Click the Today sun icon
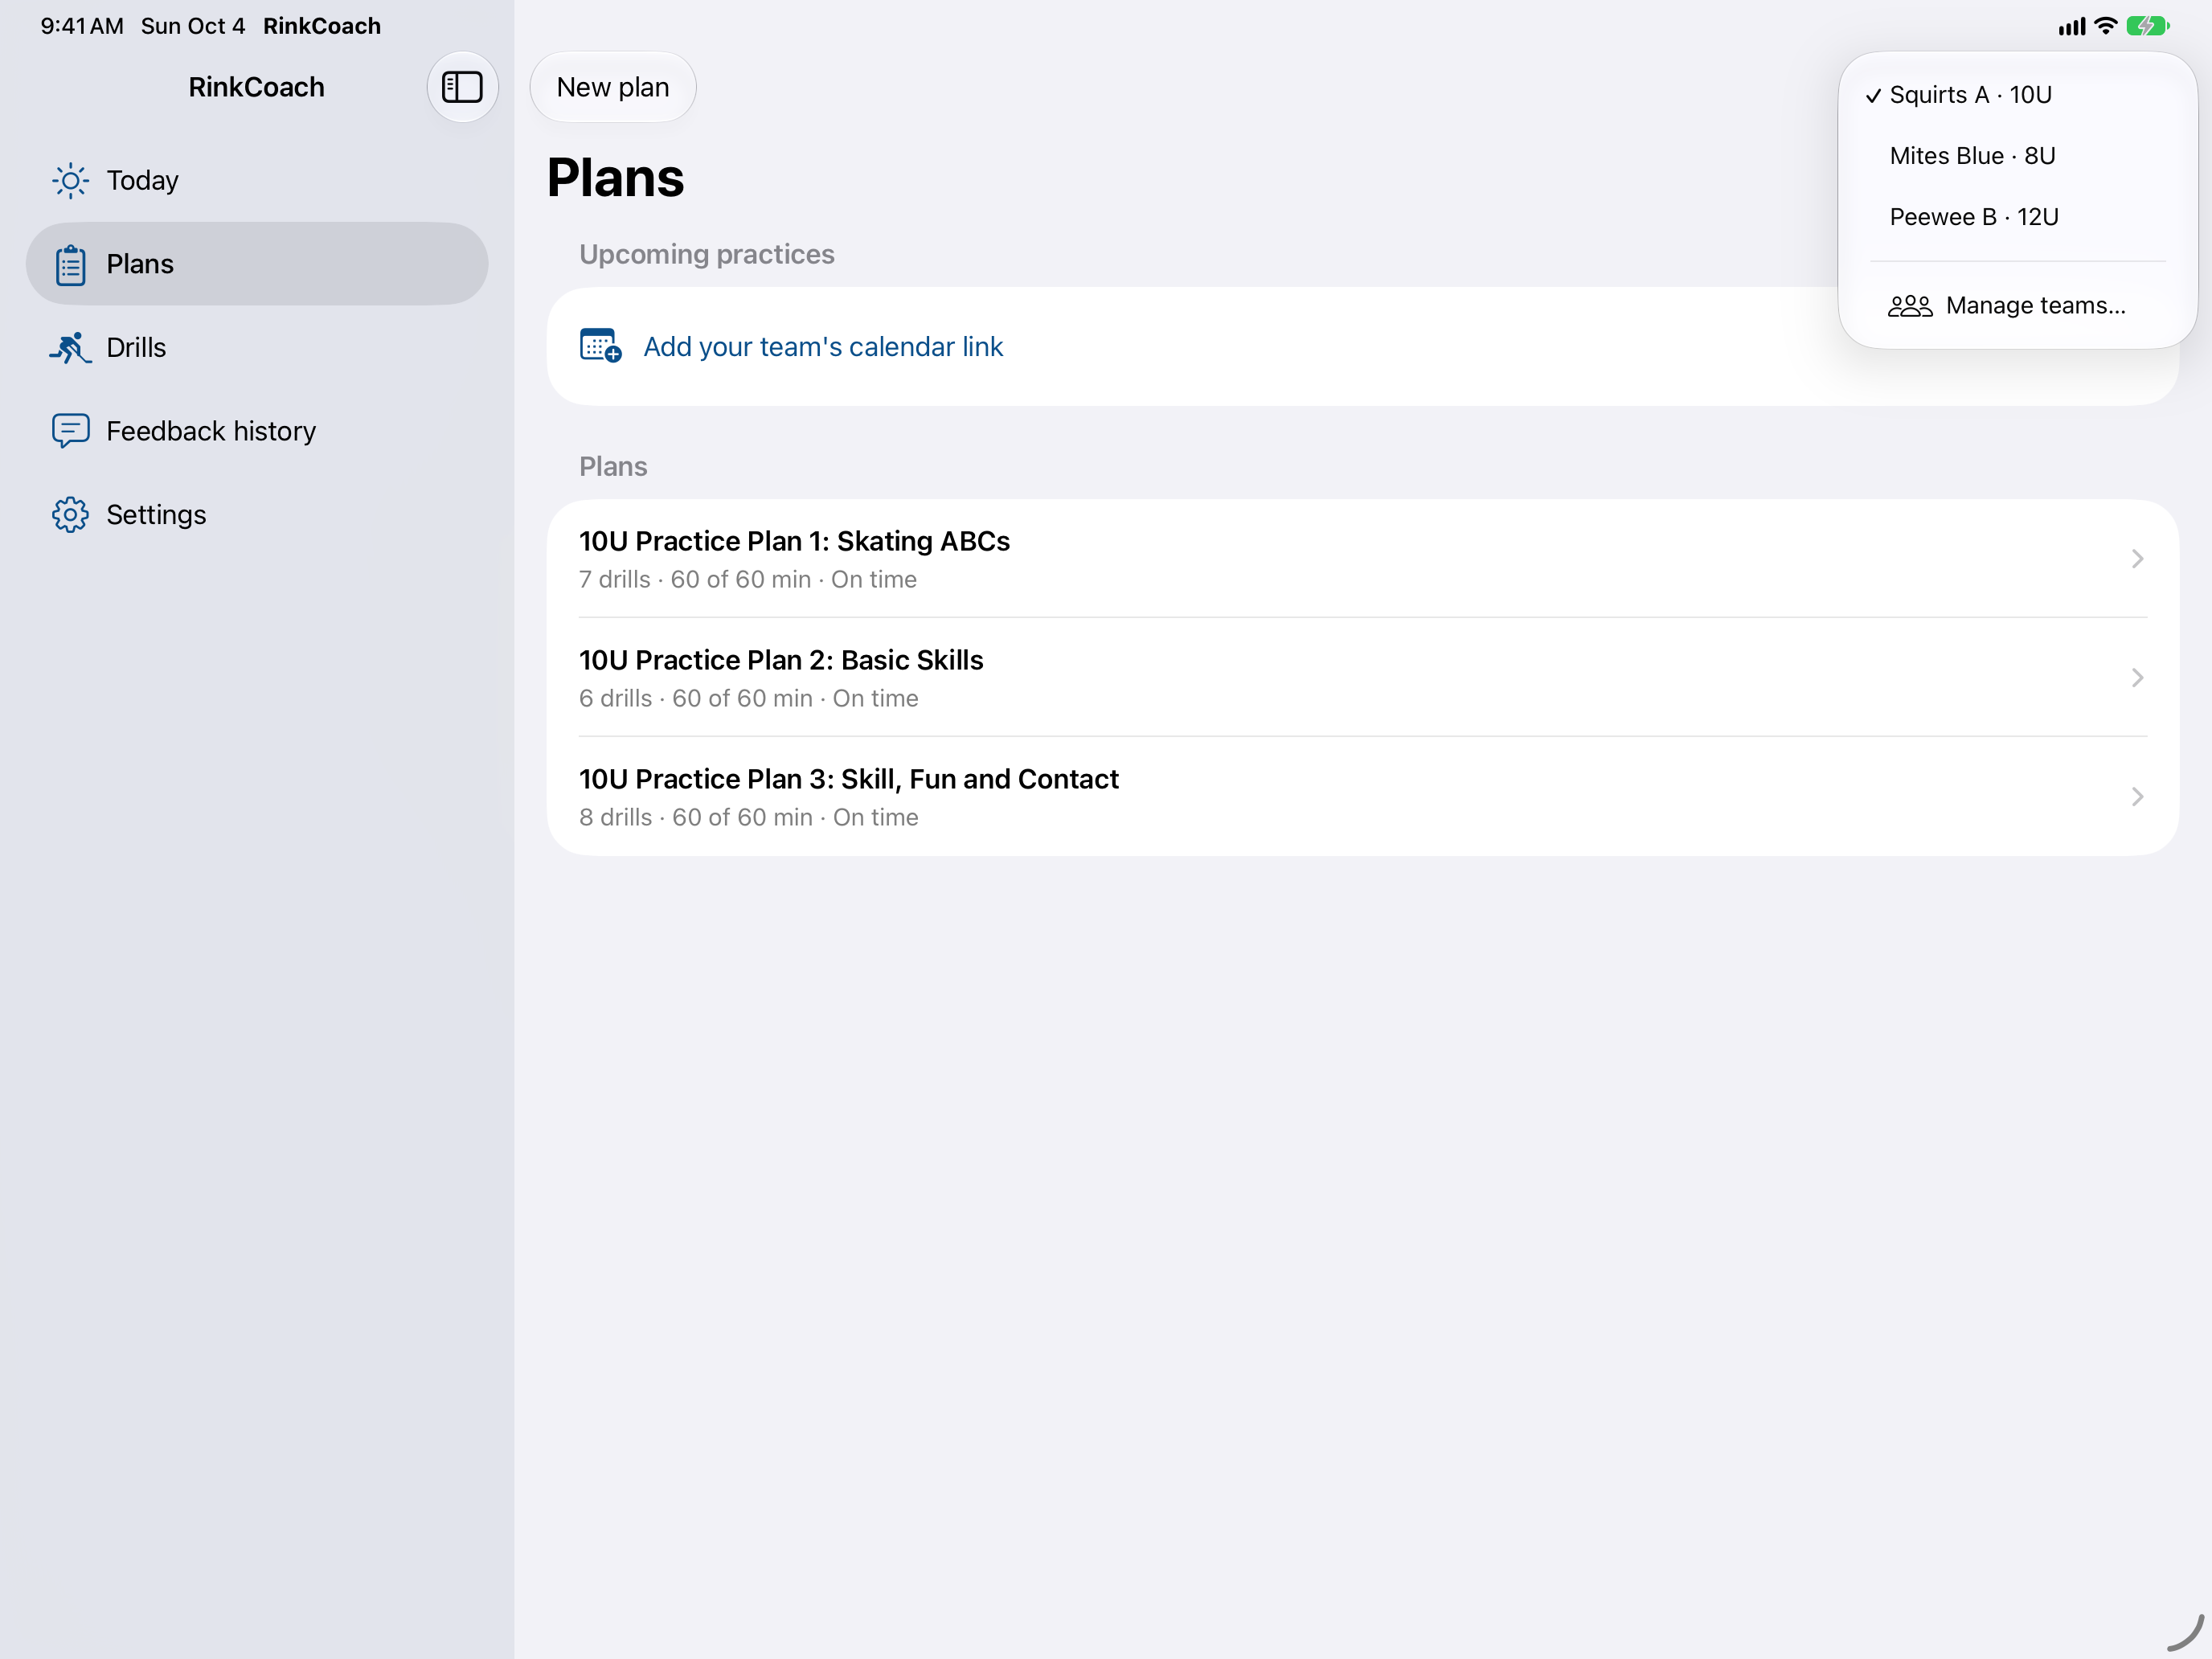Viewport: 2212px width, 1659px height. tap(70, 181)
